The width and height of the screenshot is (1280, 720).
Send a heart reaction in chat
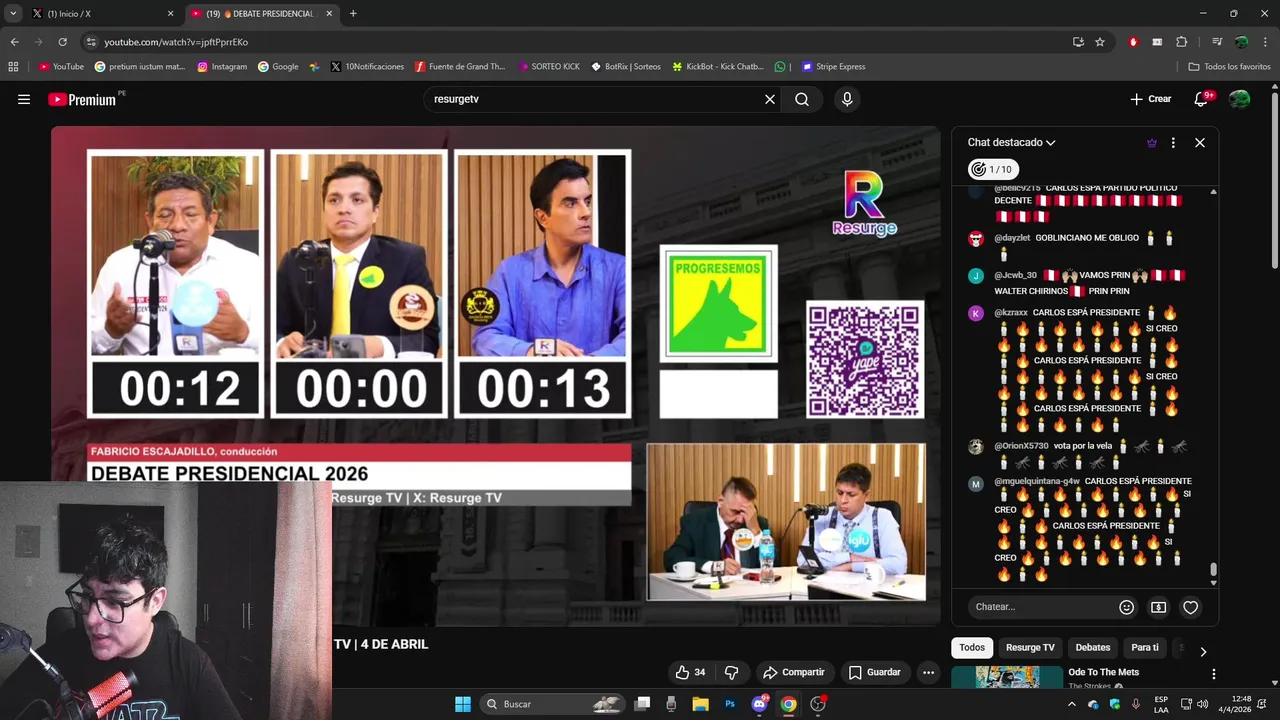(1190, 607)
